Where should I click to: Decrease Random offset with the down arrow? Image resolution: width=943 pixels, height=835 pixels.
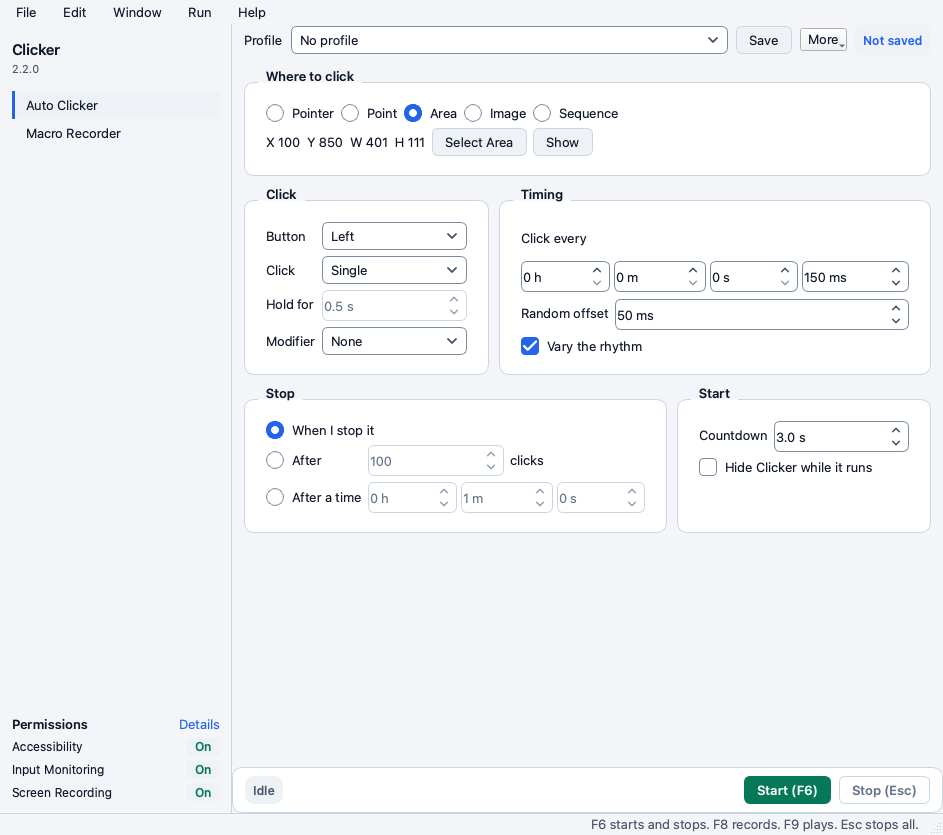896,321
